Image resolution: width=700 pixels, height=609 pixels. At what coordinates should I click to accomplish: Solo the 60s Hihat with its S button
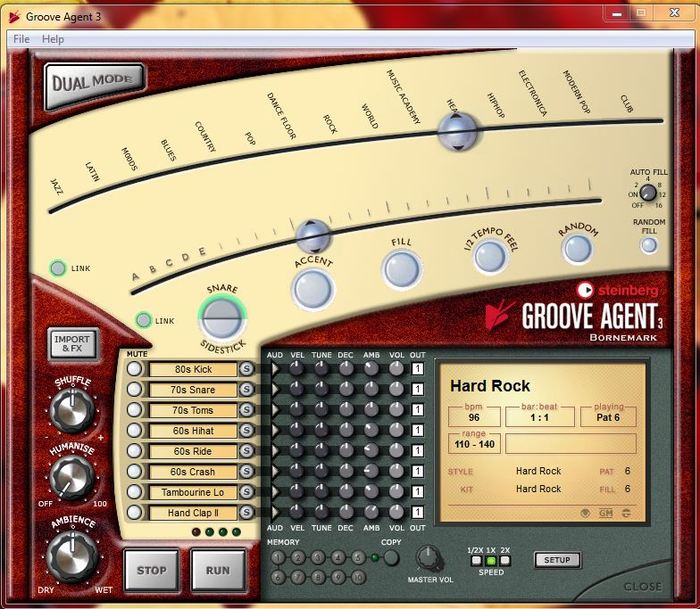(246, 430)
